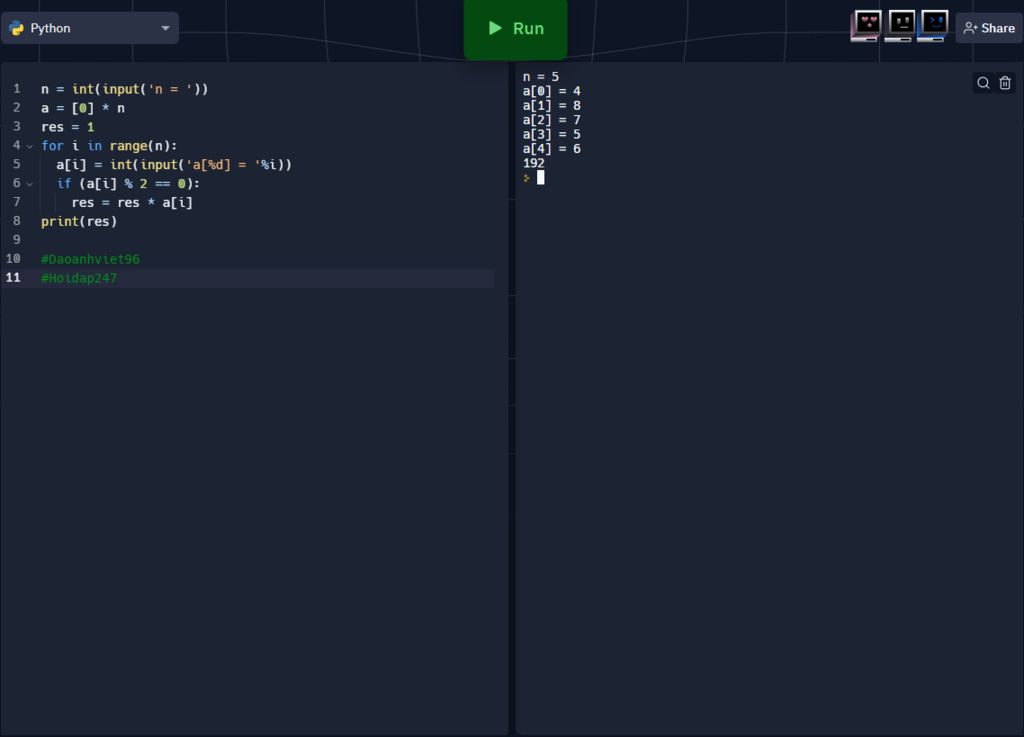This screenshot has width=1024, height=737.
Task: Click the add-person icon beside Share
Action: pos(970,28)
